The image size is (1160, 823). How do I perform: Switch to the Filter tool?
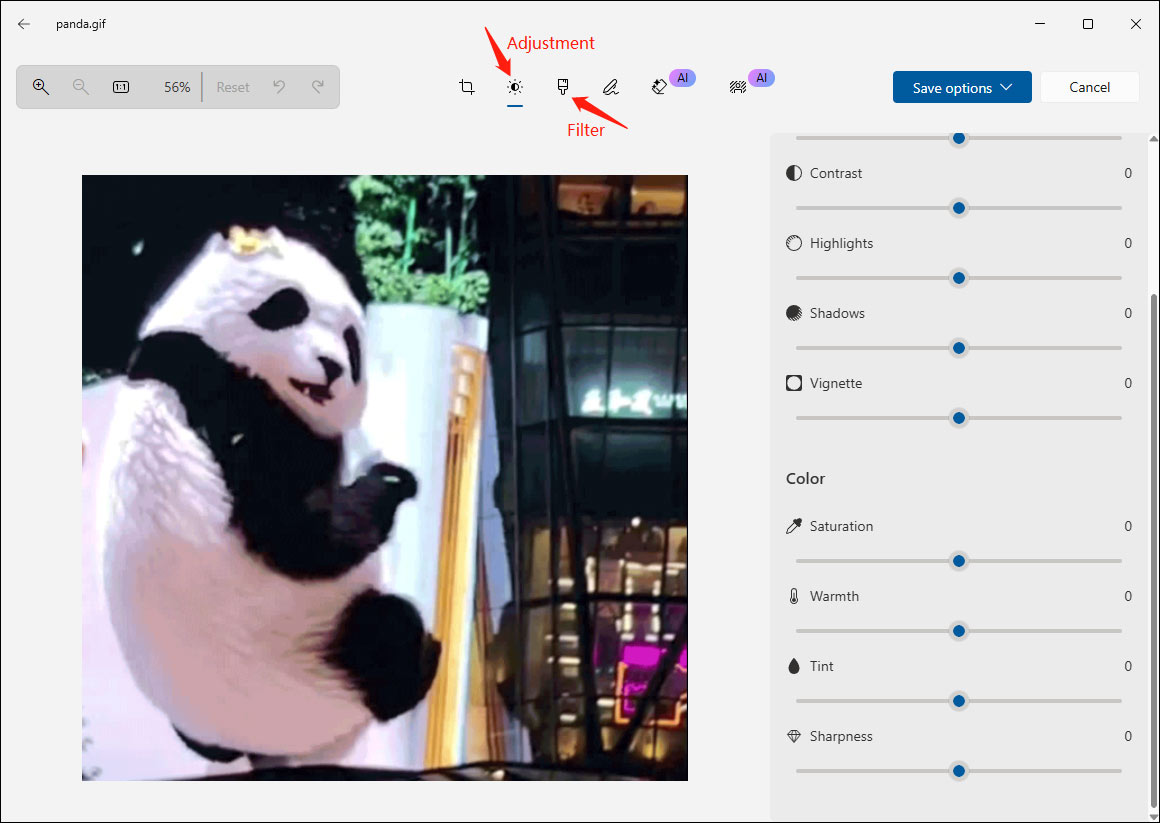pyautogui.click(x=562, y=87)
